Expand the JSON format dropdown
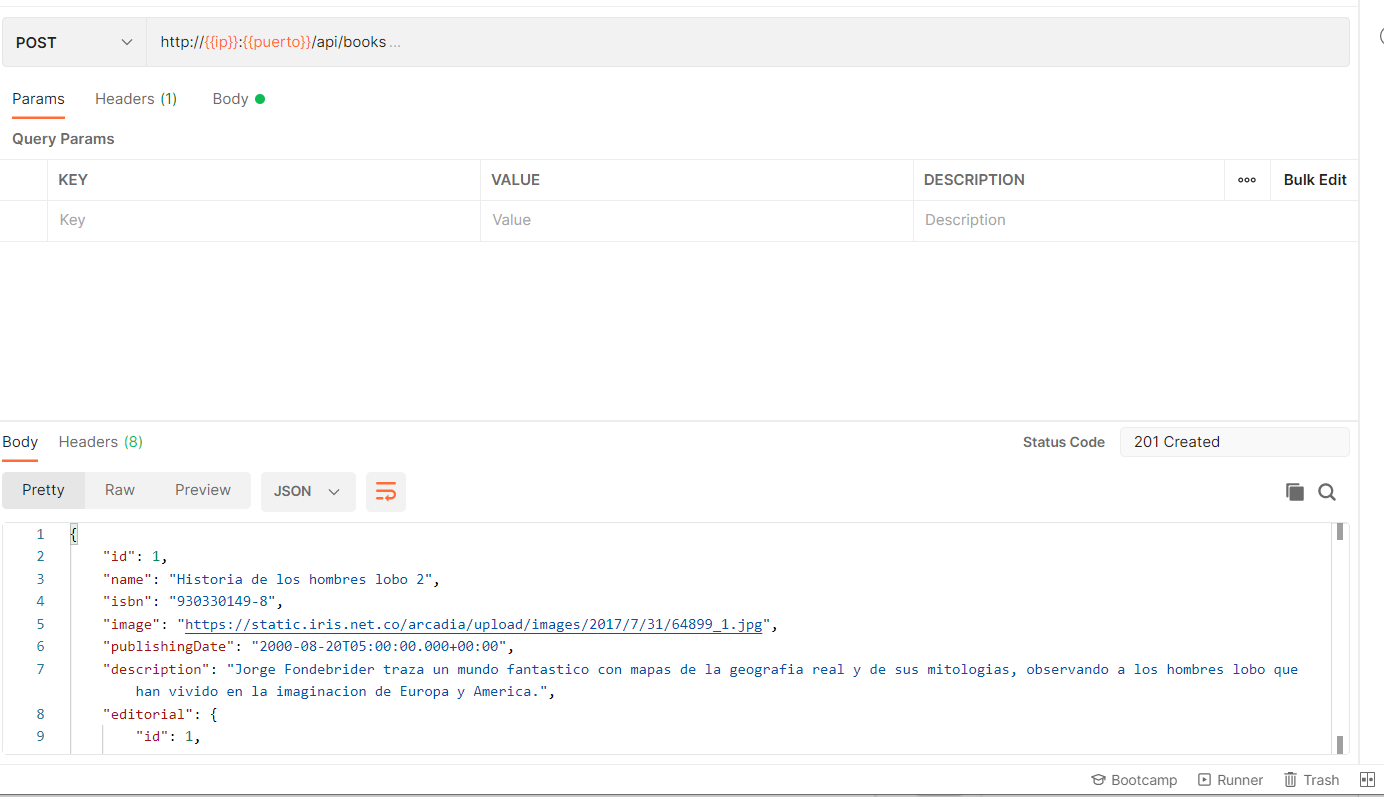The width and height of the screenshot is (1384, 797). pos(307,491)
